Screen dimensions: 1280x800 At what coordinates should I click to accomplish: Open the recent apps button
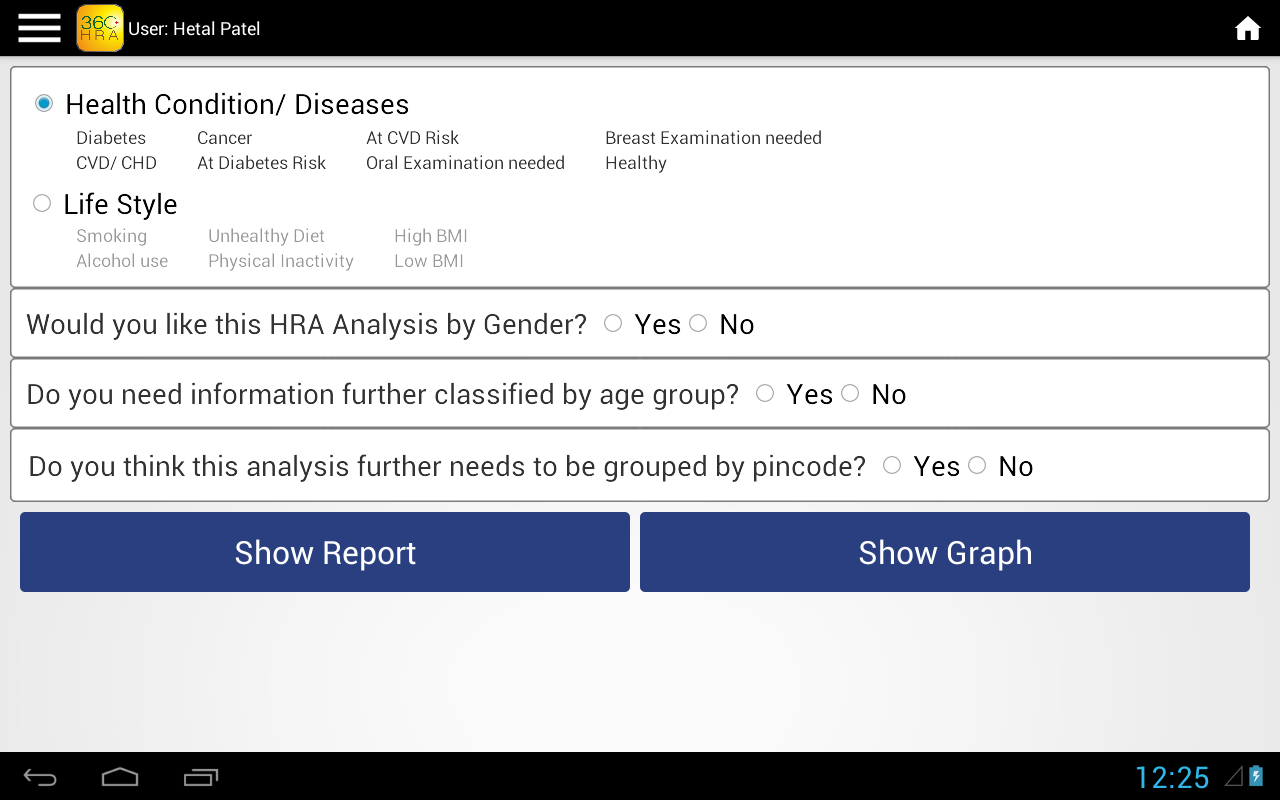pyautogui.click(x=201, y=777)
